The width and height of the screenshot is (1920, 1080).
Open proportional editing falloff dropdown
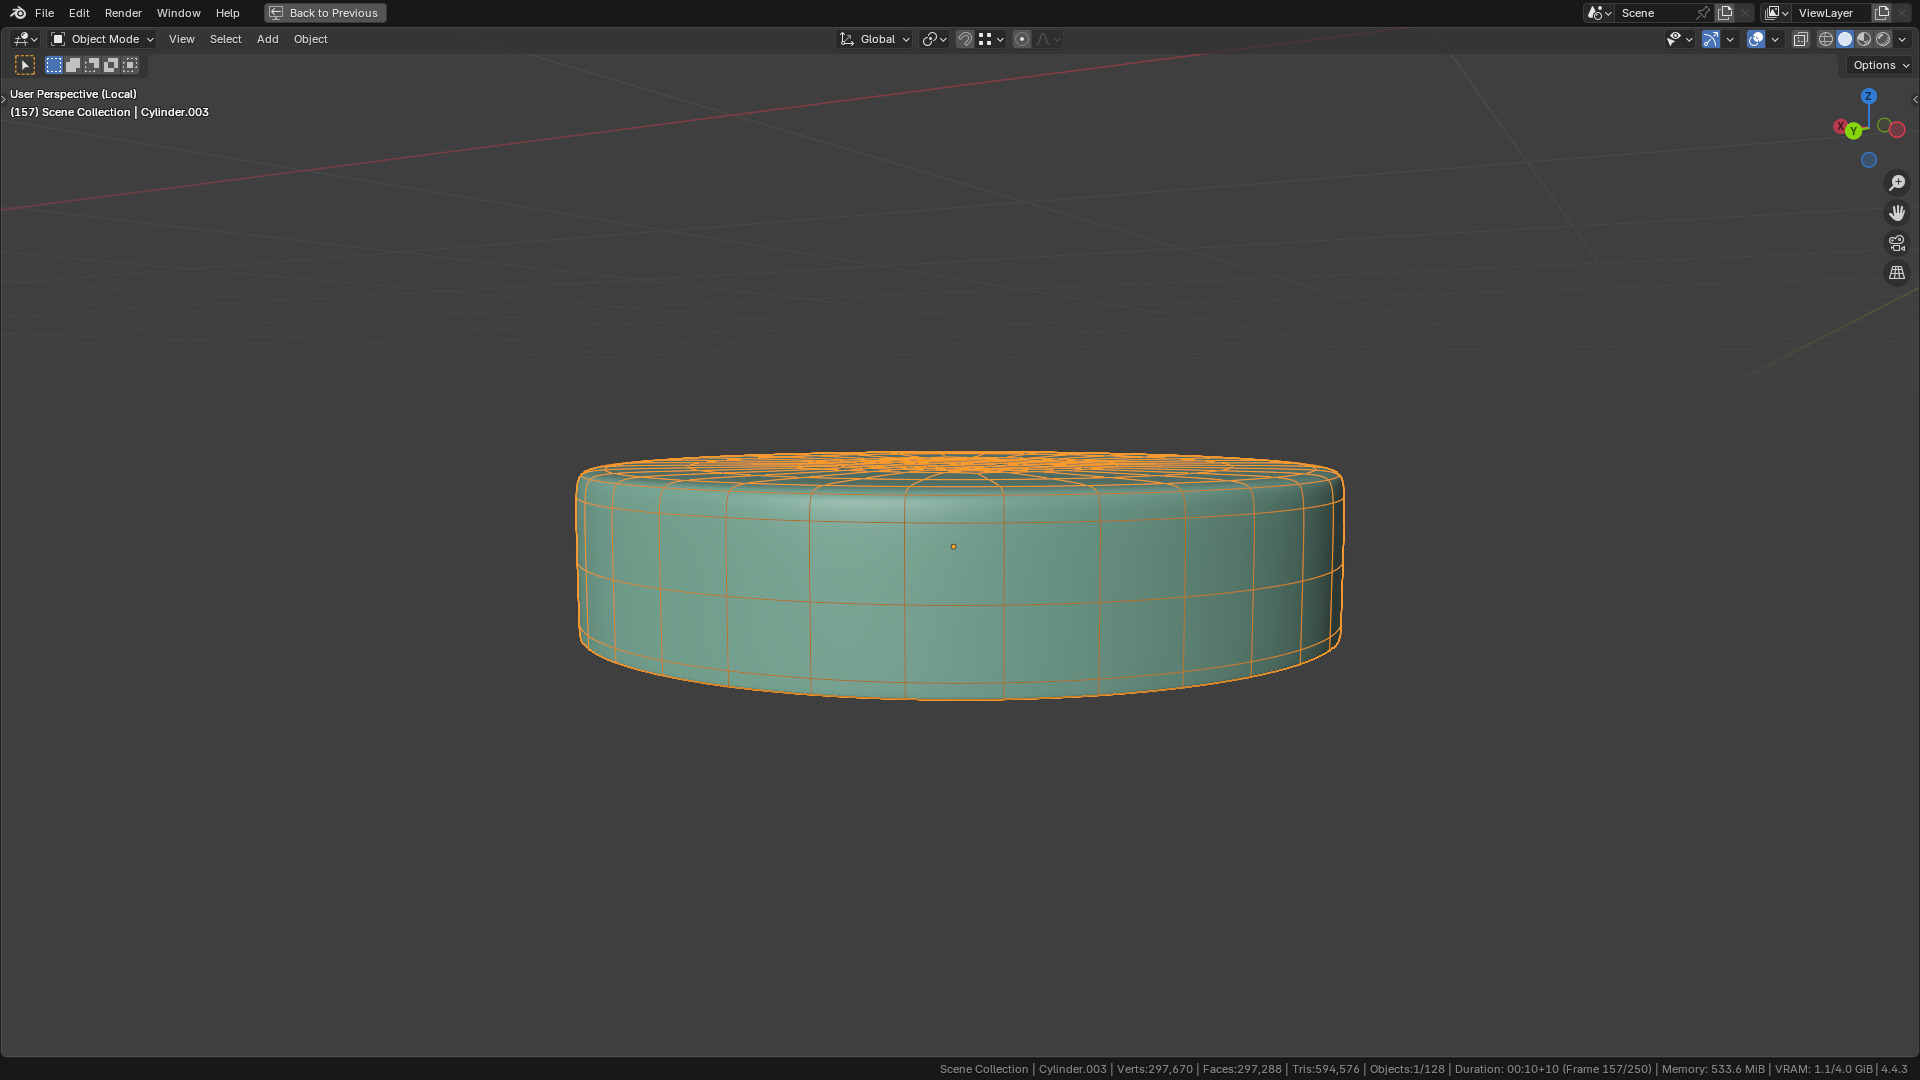tap(1048, 39)
